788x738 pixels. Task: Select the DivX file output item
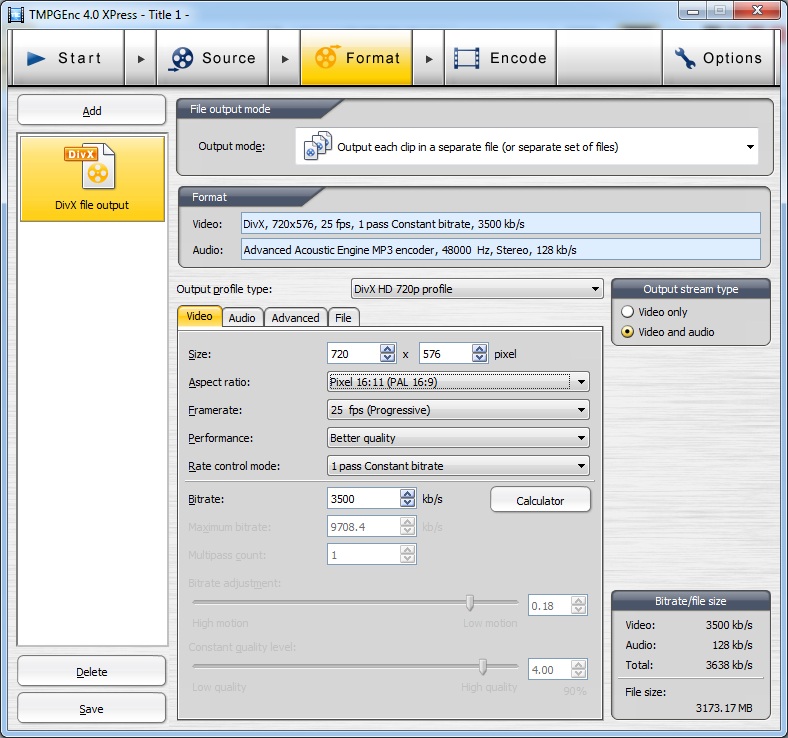pyautogui.click(x=92, y=178)
